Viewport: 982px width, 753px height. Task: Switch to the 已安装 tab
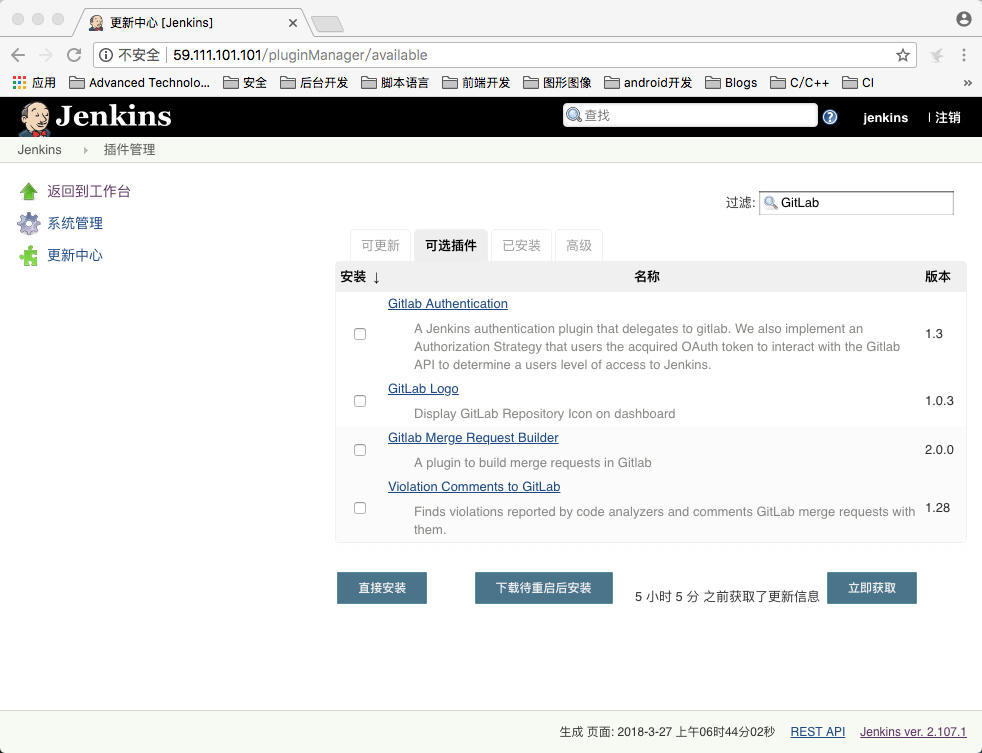(521, 246)
